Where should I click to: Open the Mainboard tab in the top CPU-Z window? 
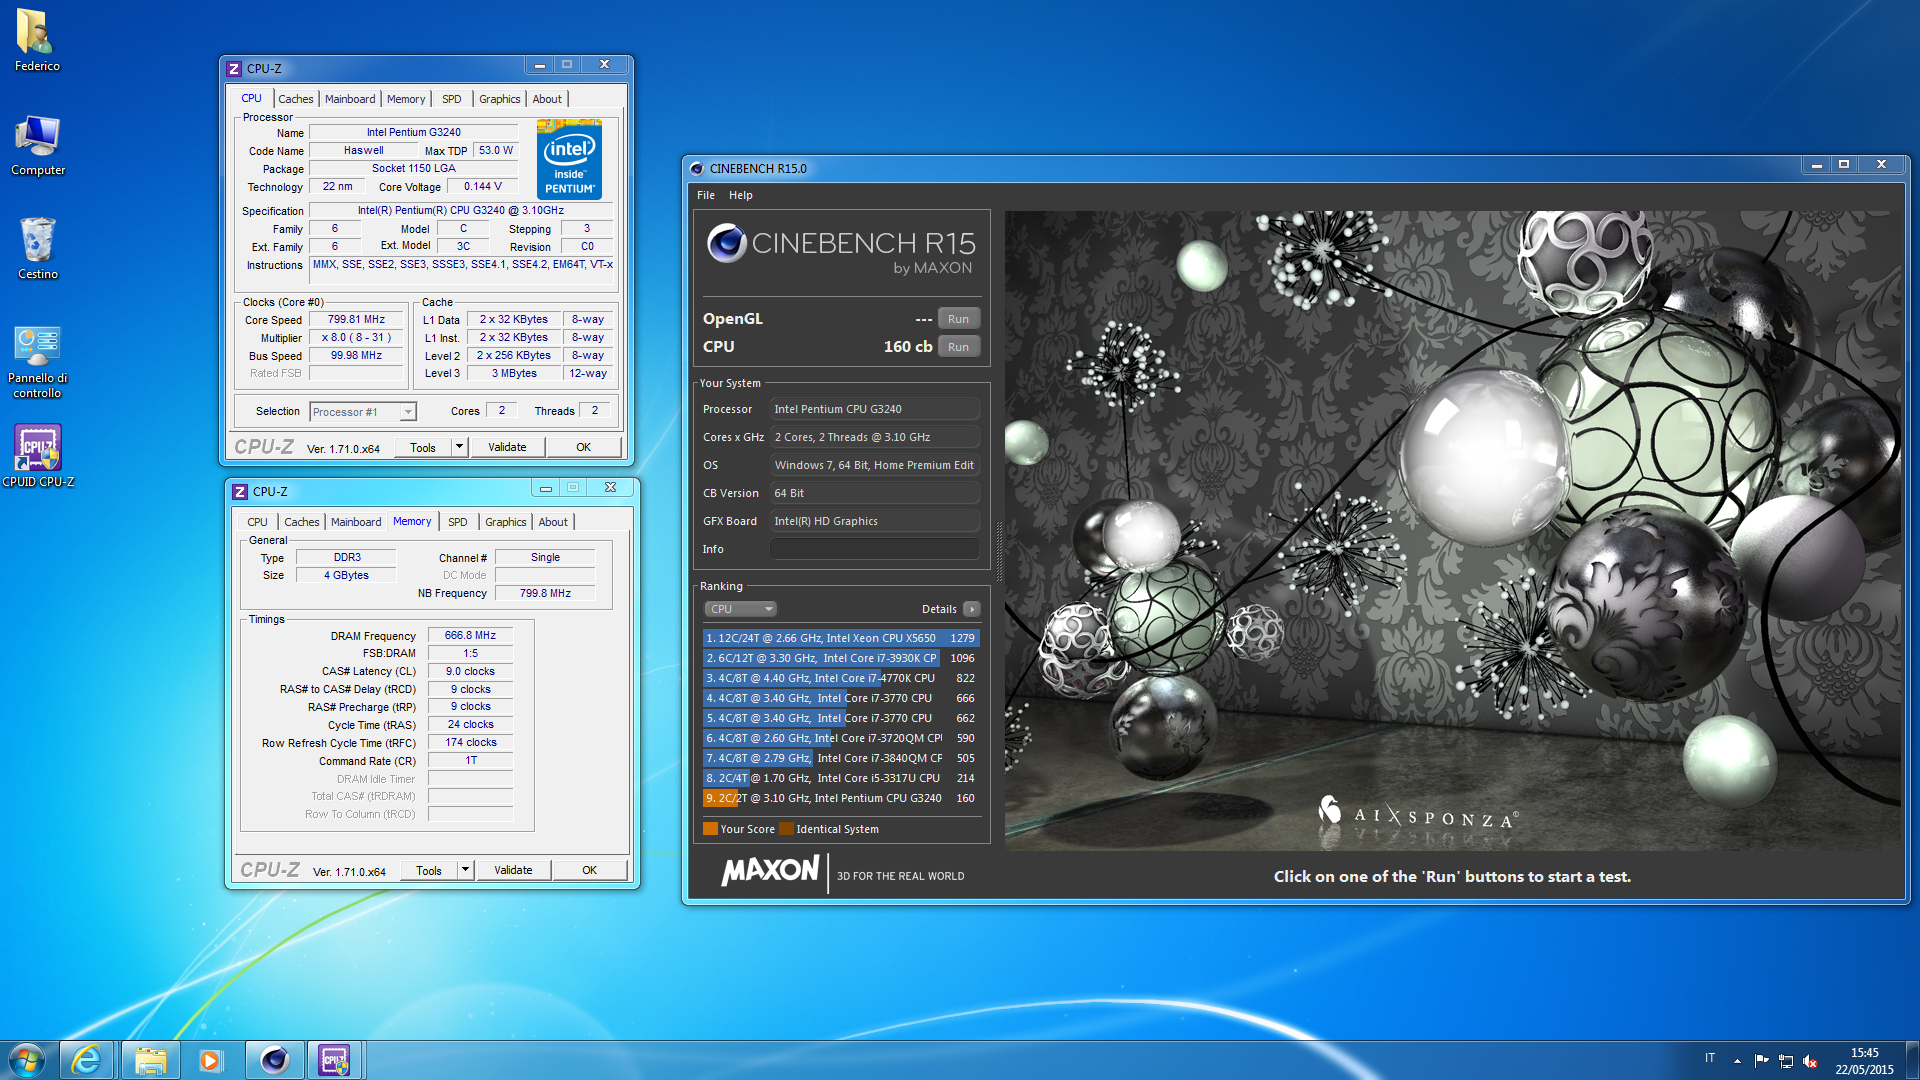coord(350,99)
